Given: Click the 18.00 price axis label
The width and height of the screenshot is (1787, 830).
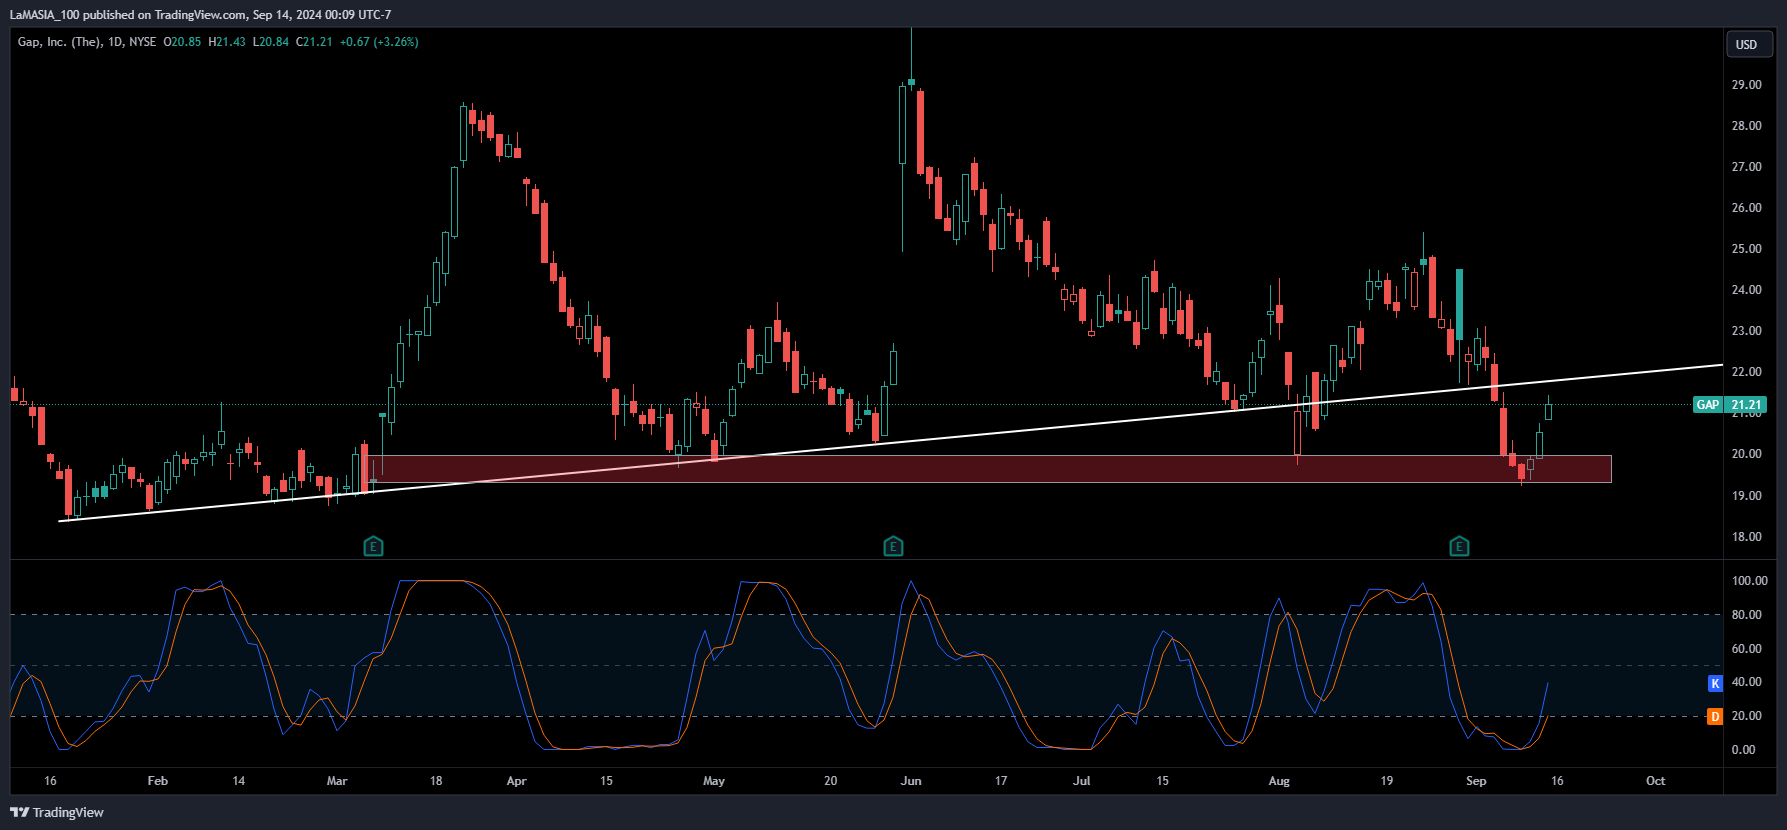Looking at the screenshot, I should (x=1747, y=537).
